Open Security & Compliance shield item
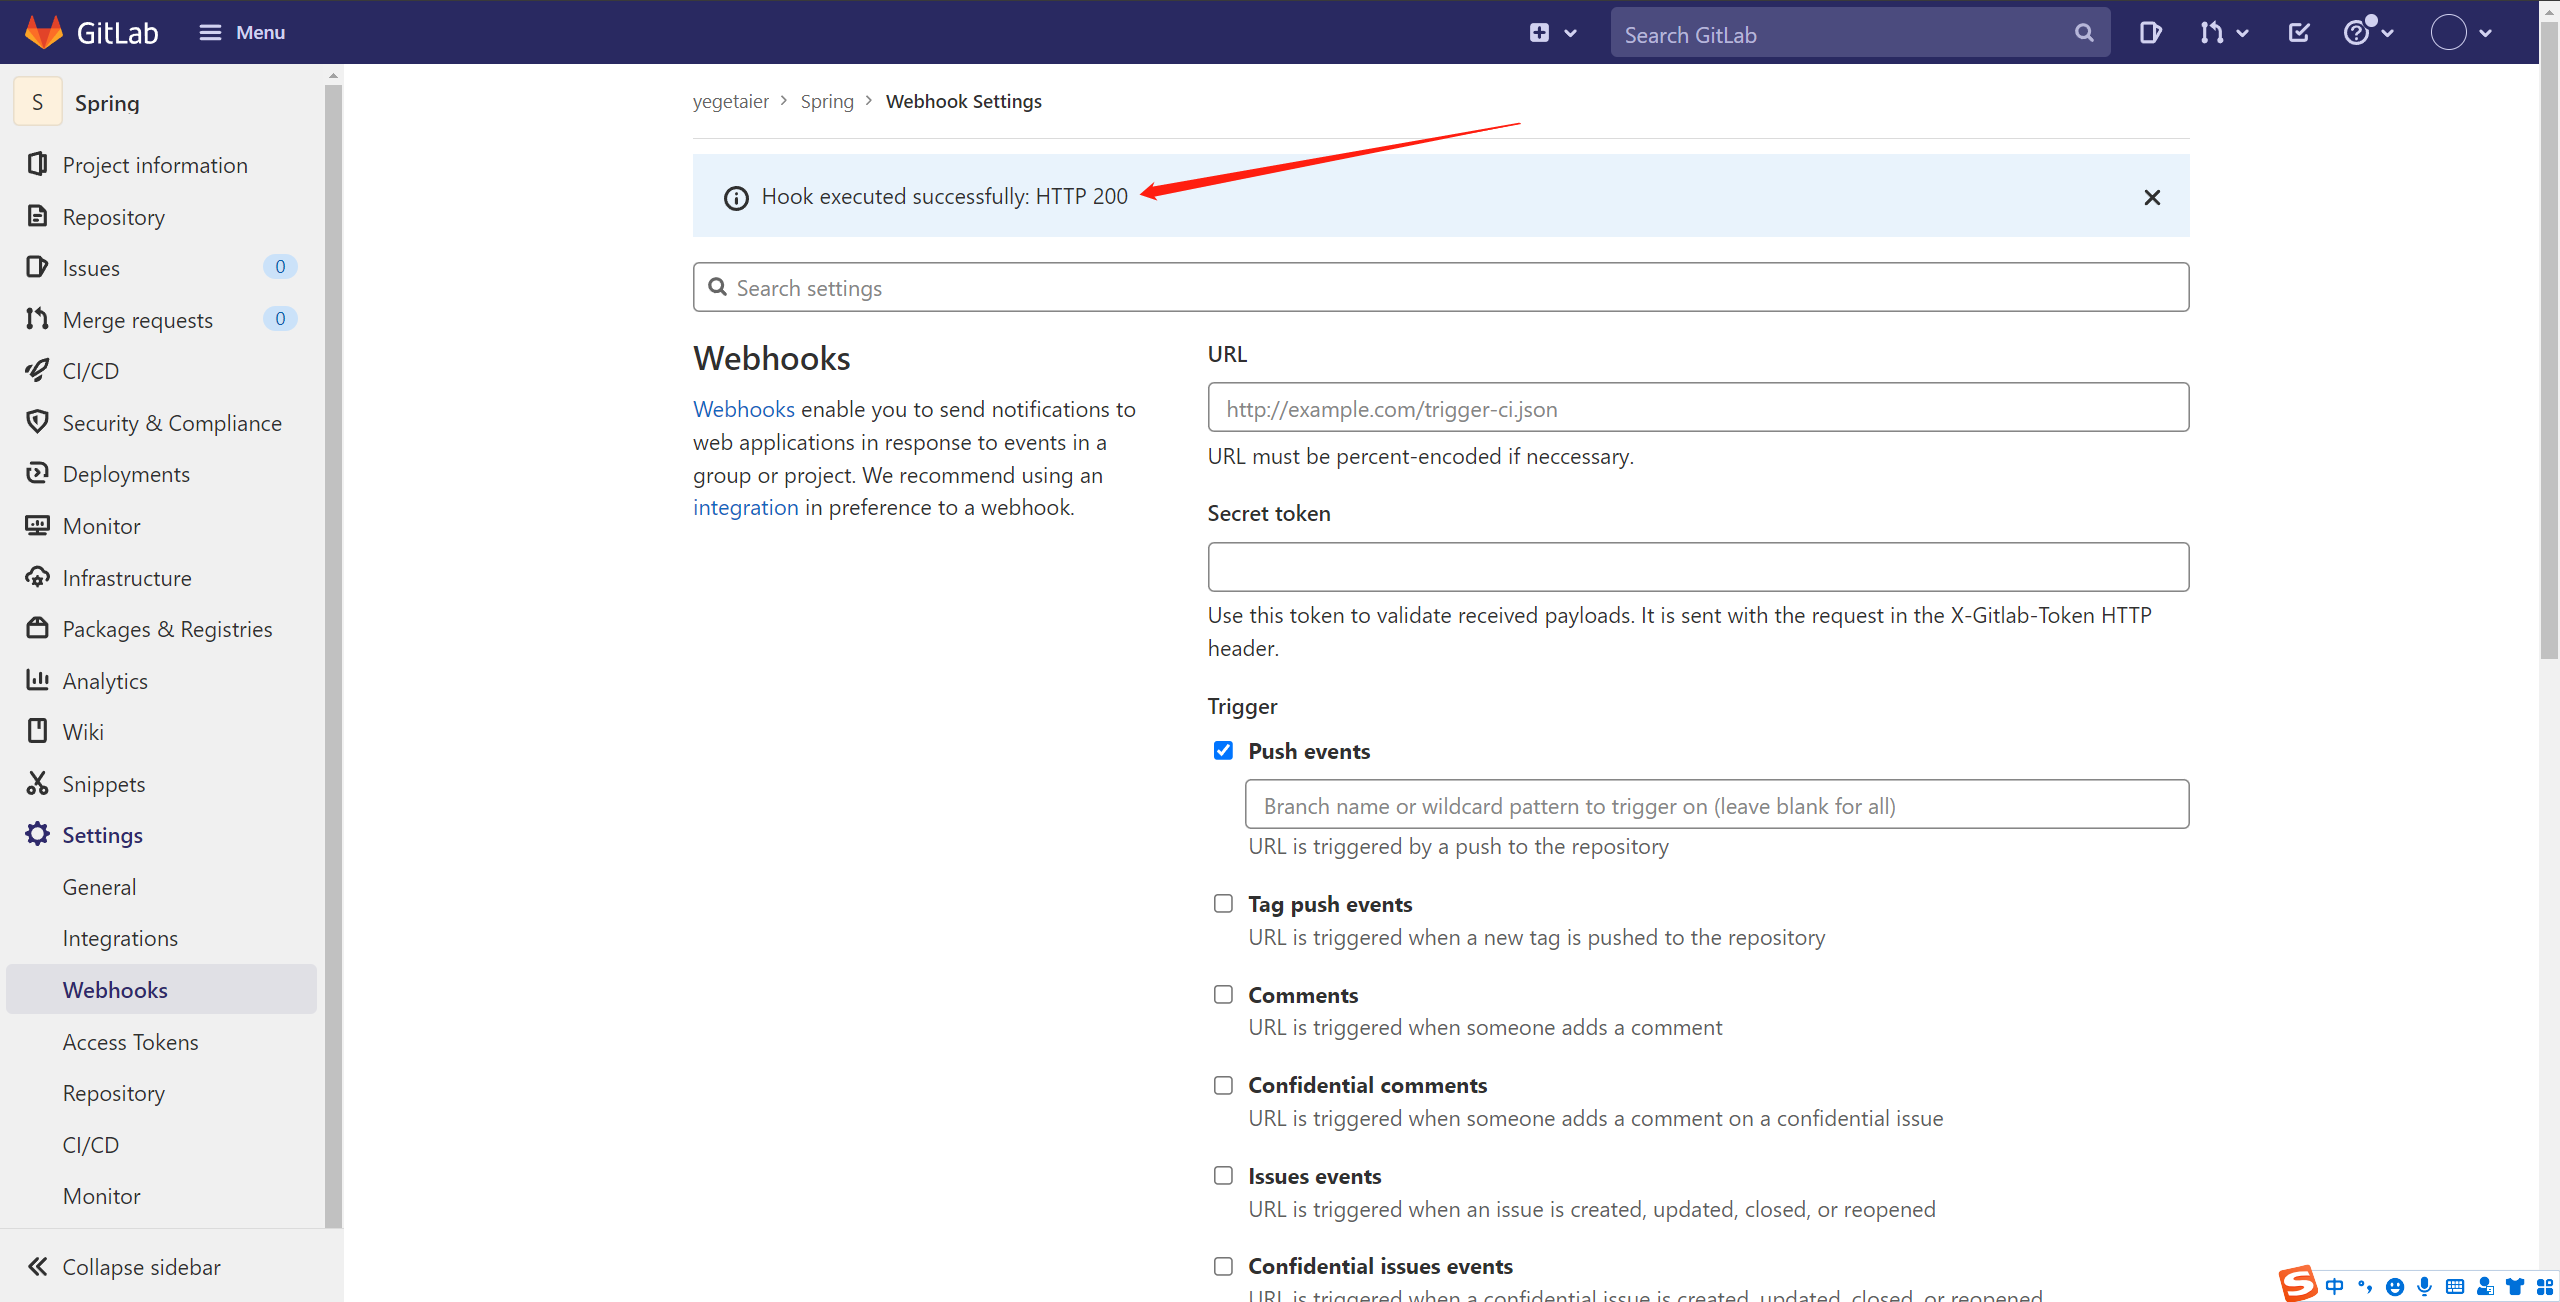This screenshot has width=2560, height=1302. pyautogui.click(x=171, y=423)
